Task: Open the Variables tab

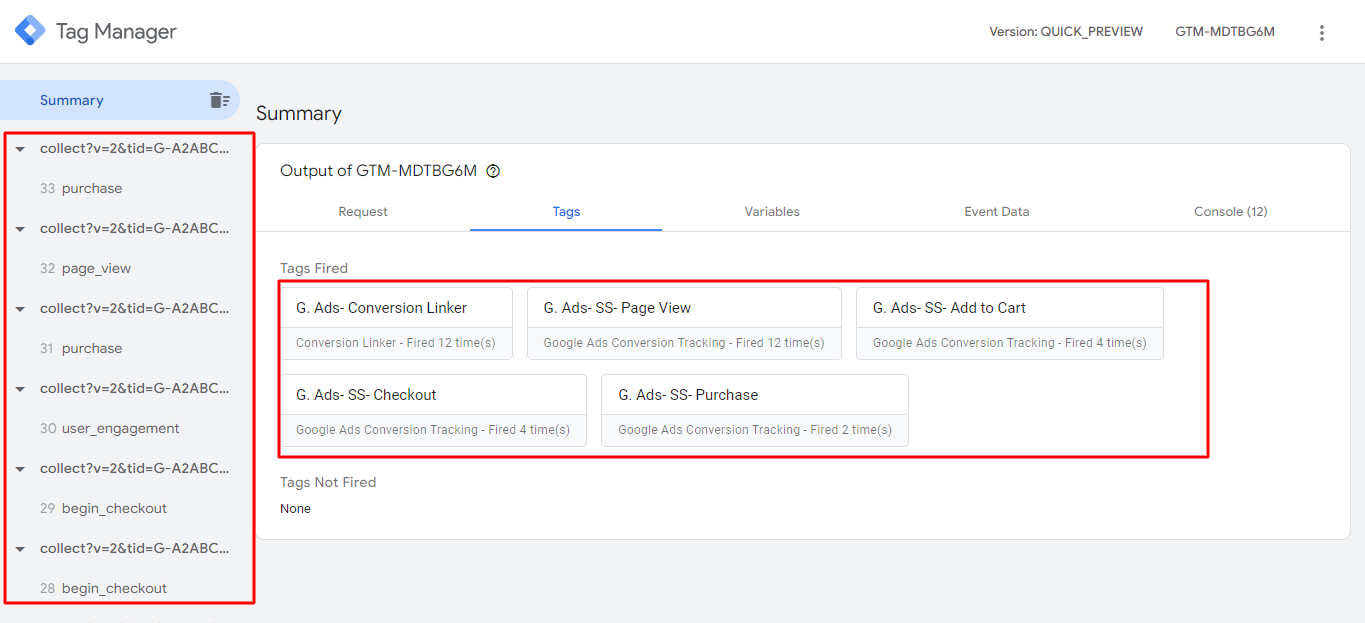Action: (x=772, y=211)
